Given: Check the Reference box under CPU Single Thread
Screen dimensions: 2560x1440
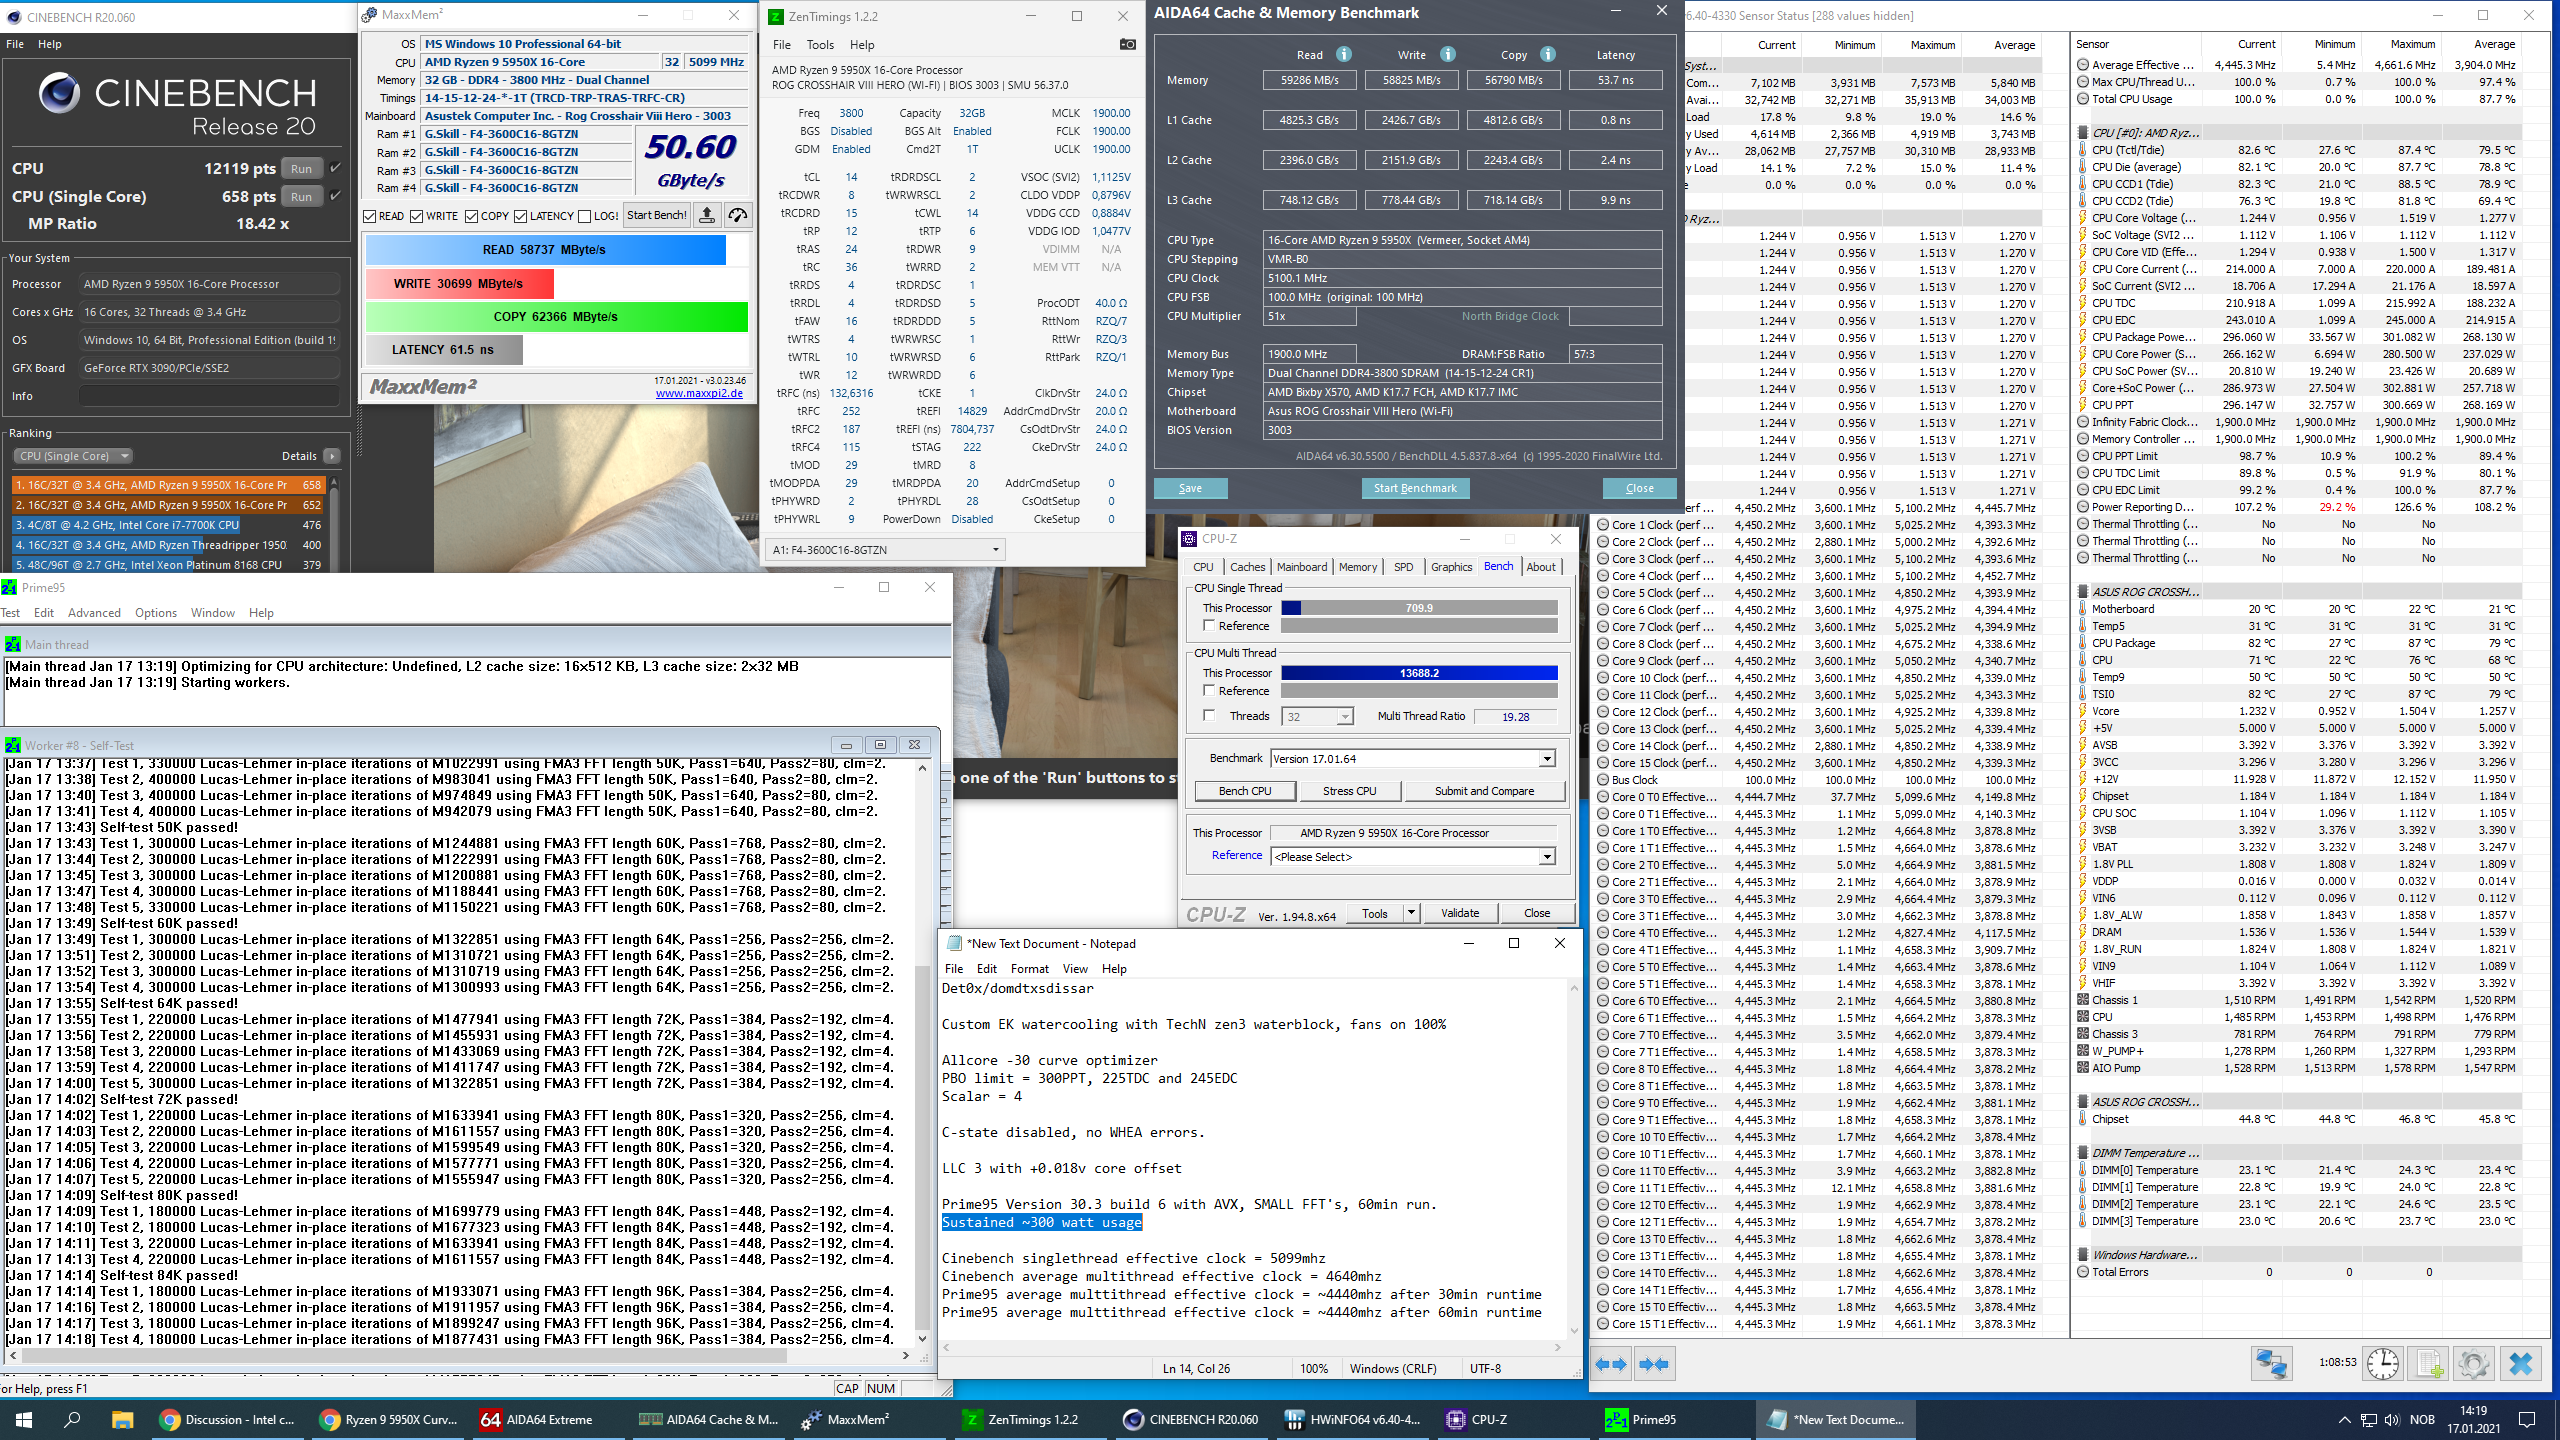Looking at the screenshot, I should [1209, 626].
